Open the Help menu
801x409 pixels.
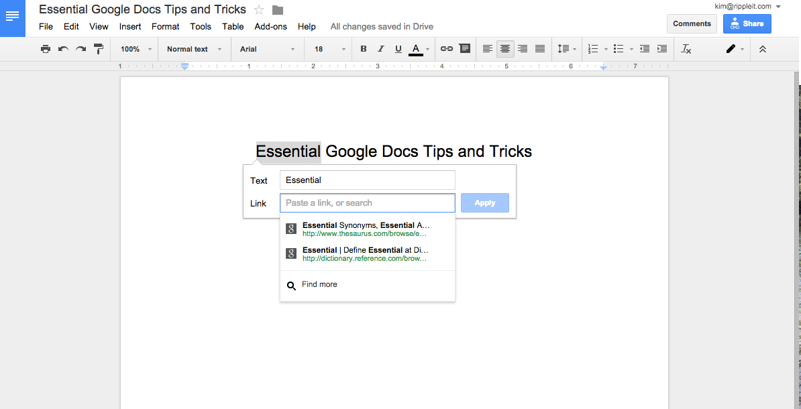pyautogui.click(x=307, y=27)
